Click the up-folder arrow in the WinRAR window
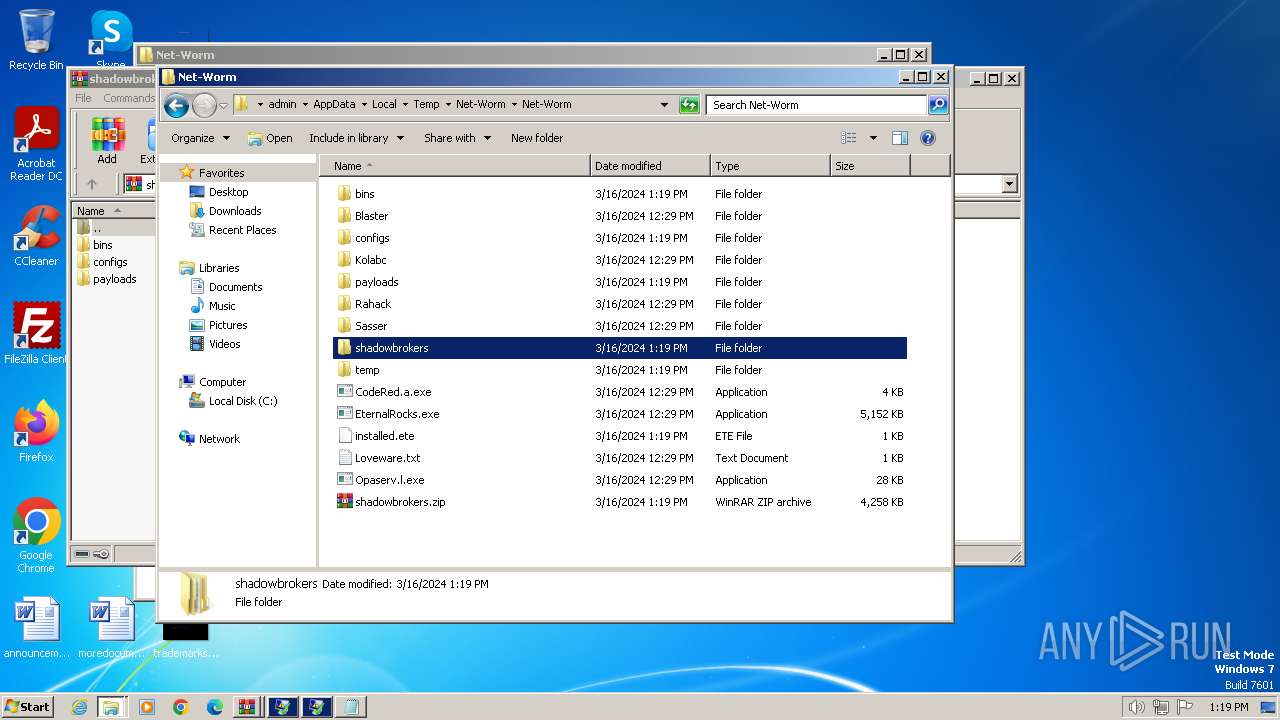 [x=92, y=184]
